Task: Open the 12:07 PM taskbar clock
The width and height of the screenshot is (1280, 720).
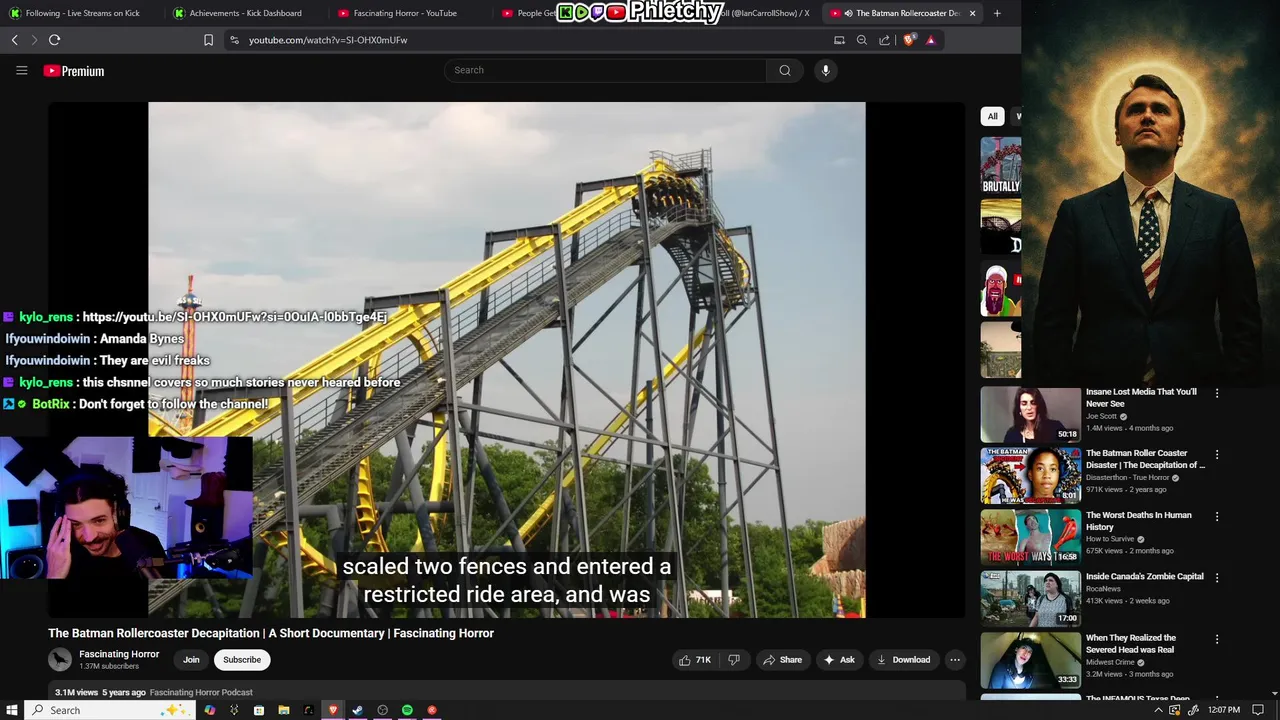Action: click(x=1223, y=710)
